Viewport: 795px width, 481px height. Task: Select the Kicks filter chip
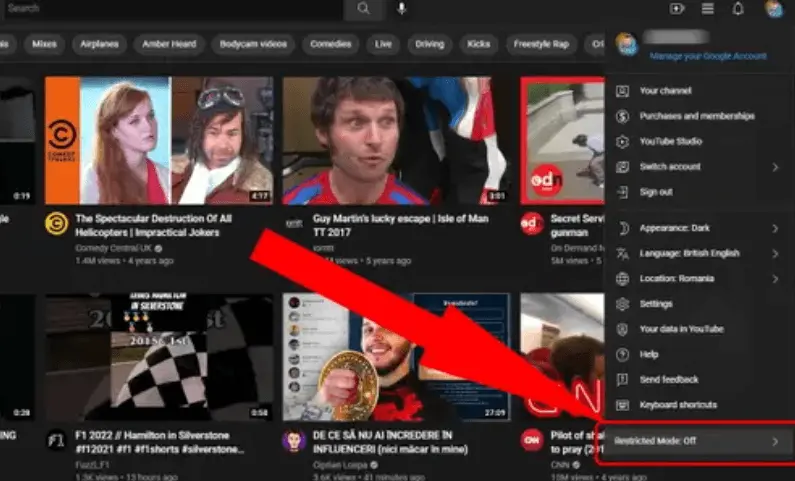(479, 44)
